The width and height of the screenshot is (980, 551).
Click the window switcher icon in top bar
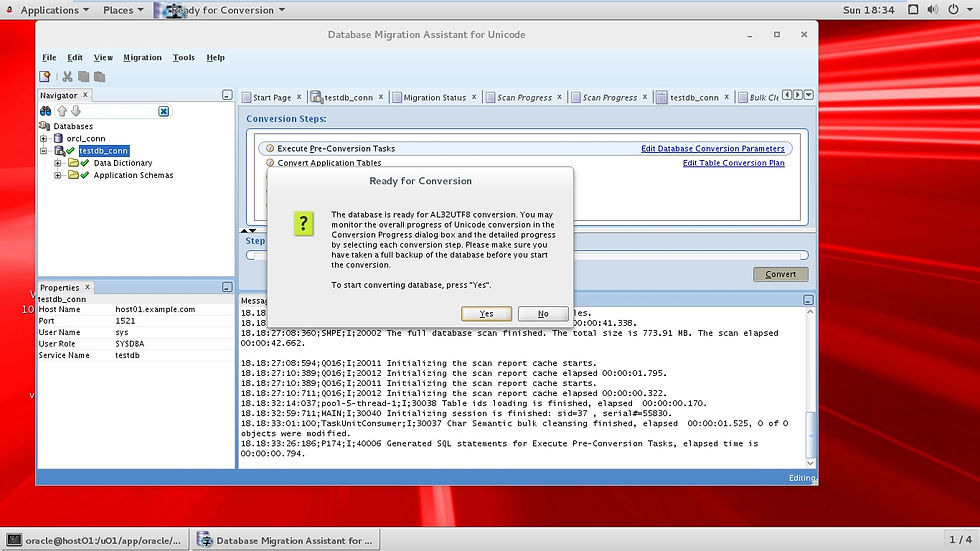(x=913, y=9)
